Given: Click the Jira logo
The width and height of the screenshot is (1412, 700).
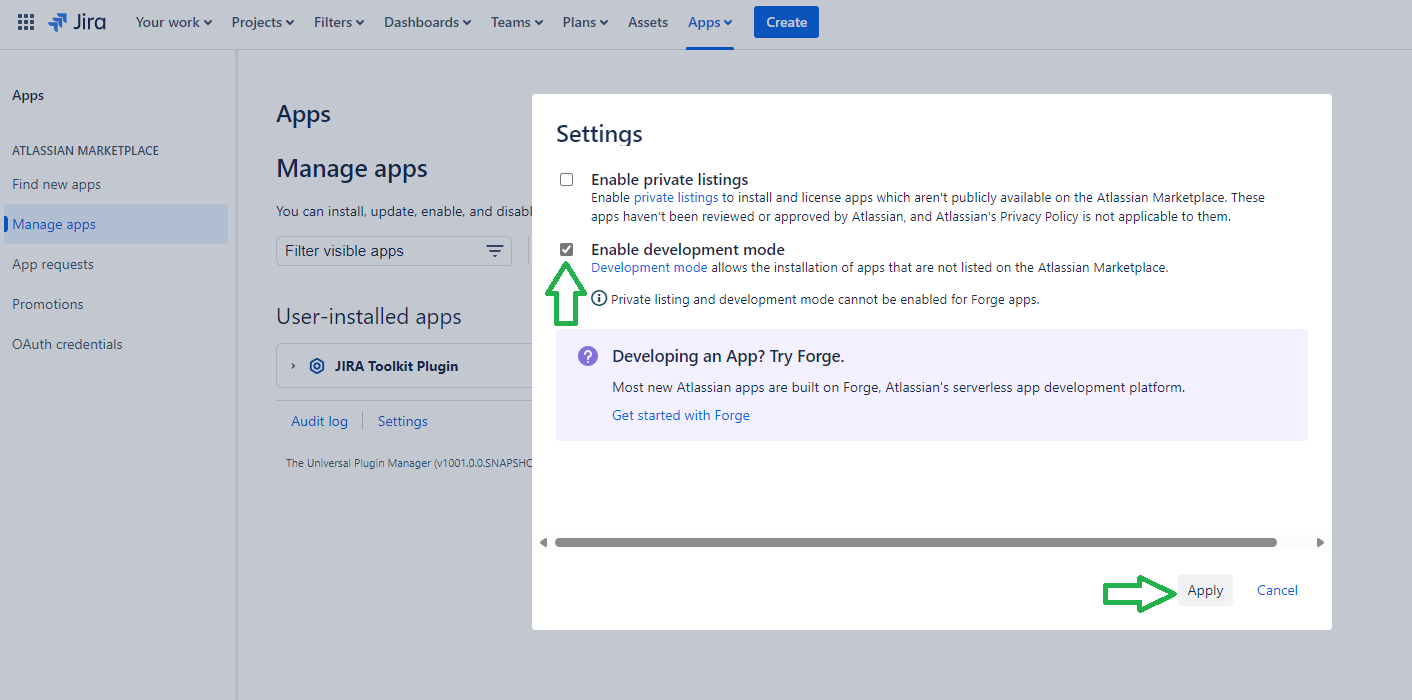Looking at the screenshot, I should (x=77, y=22).
